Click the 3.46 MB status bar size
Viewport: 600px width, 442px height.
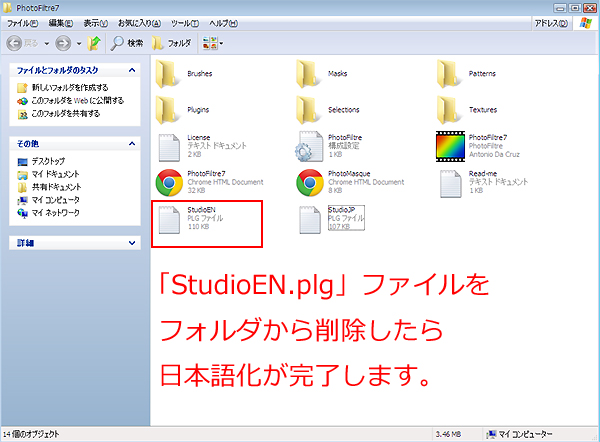click(448, 434)
